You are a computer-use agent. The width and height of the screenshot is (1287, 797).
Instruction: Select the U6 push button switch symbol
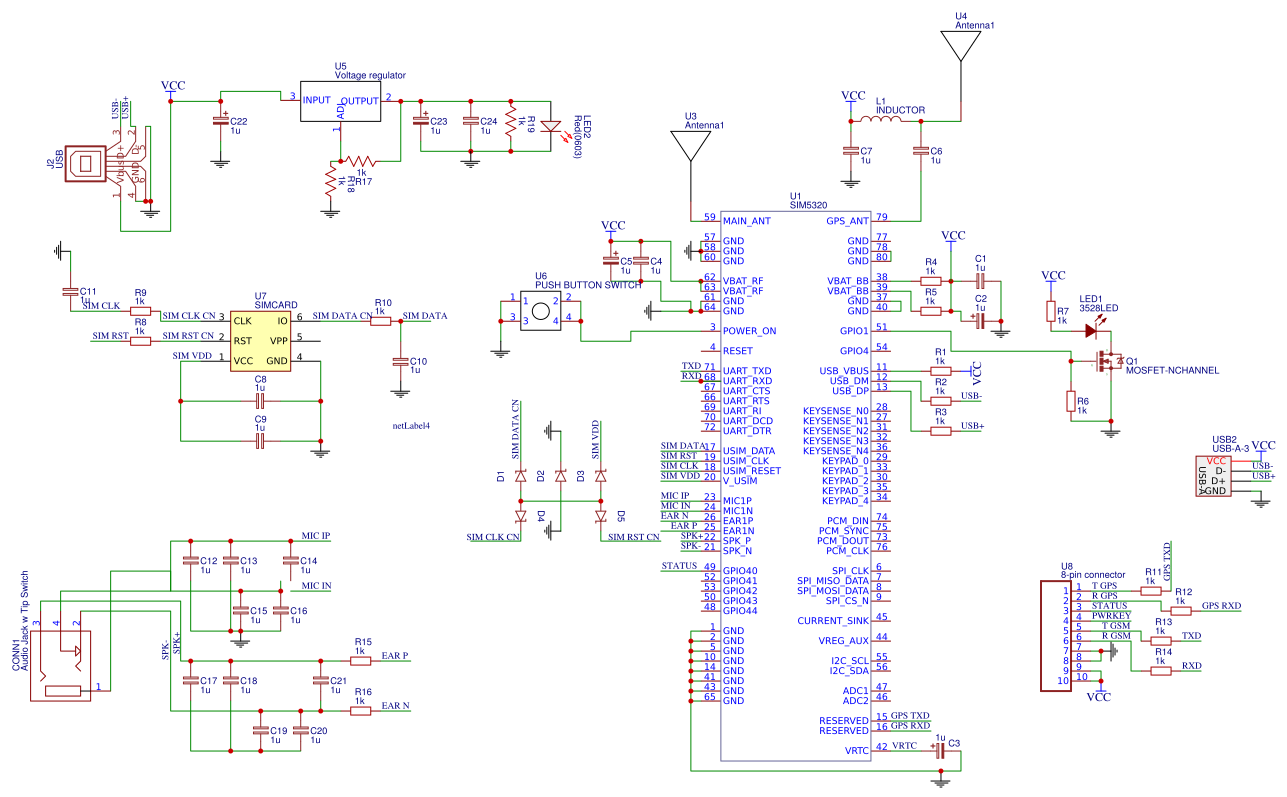[541, 309]
